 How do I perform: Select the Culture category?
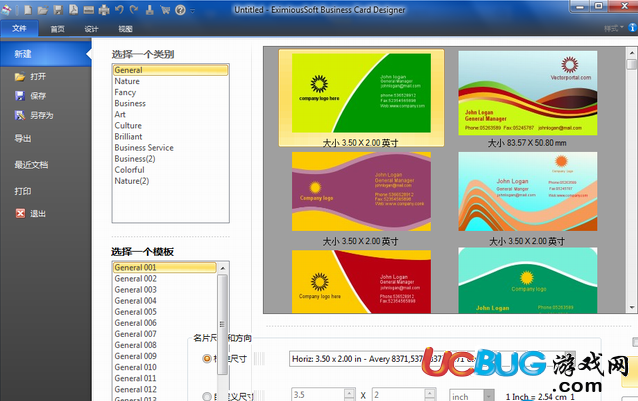pos(170,125)
